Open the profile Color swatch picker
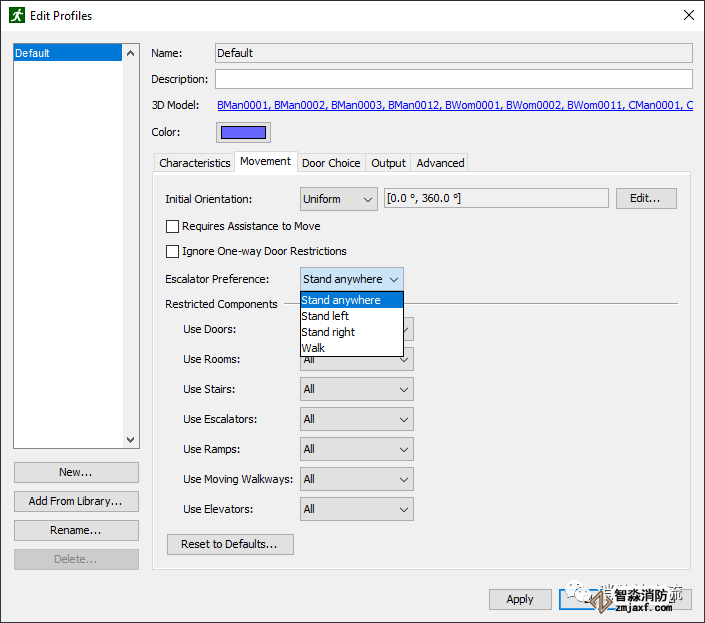Screen dimensions: 705x623 (x=243, y=132)
